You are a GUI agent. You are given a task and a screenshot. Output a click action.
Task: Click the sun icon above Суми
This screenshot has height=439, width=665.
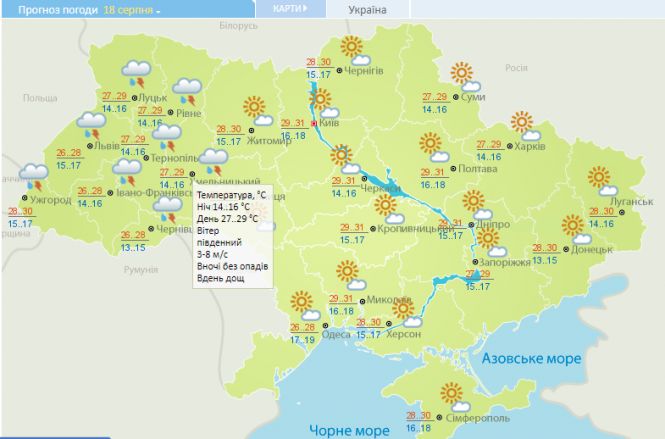pyautogui.click(x=460, y=73)
